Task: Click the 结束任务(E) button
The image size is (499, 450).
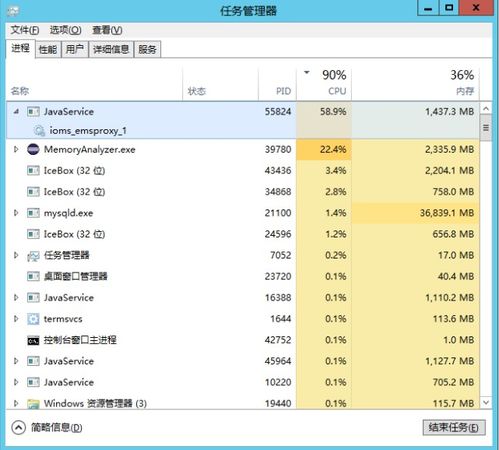Action: 454,427
